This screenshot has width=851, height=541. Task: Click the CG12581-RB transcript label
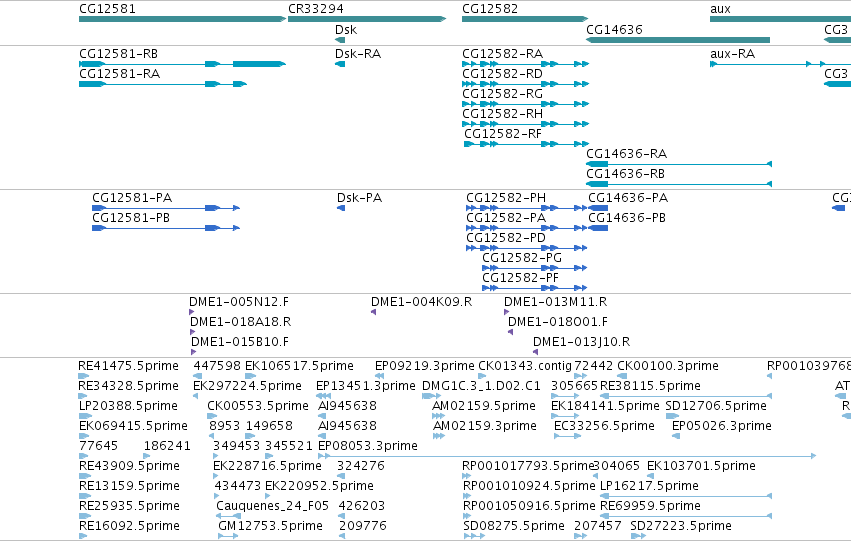click(118, 54)
